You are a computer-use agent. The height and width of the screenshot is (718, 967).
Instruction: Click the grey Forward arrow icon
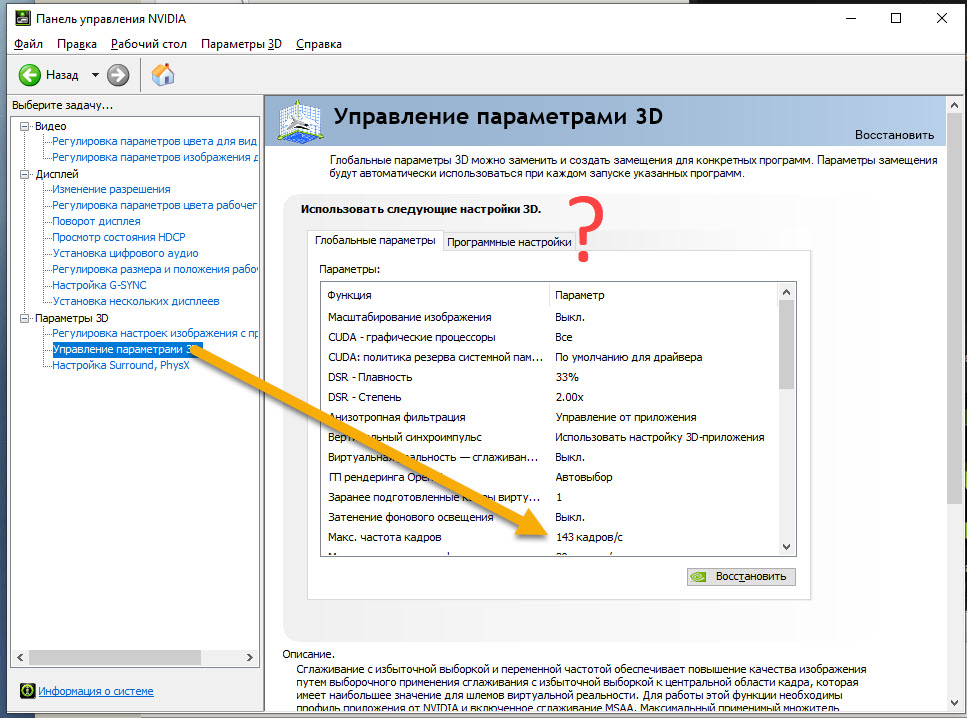pos(118,75)
